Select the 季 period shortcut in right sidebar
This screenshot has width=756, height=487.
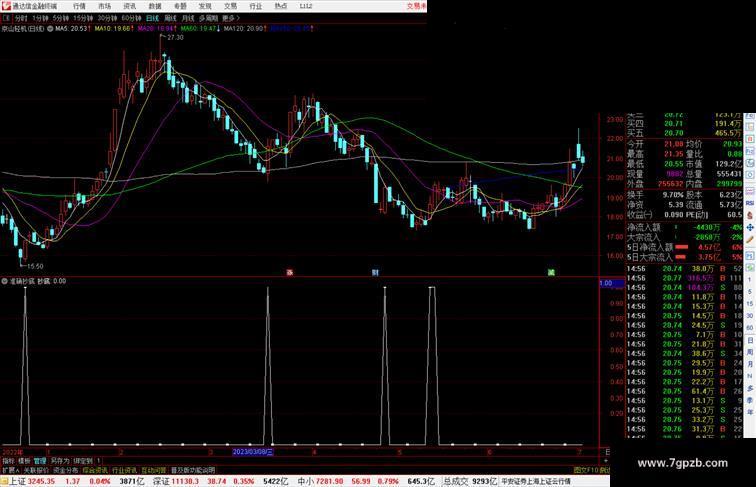750,400
